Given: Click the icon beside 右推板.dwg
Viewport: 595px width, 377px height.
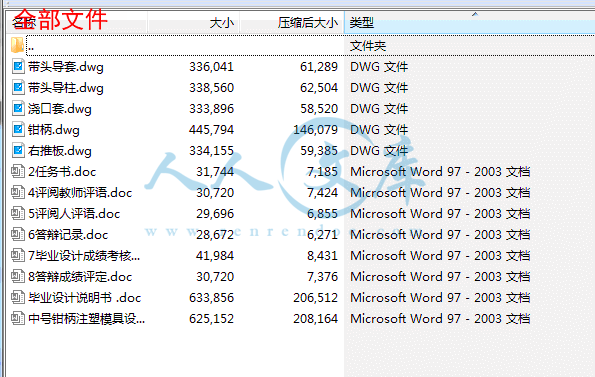Looking at the screenshot, I should [18, 151].
